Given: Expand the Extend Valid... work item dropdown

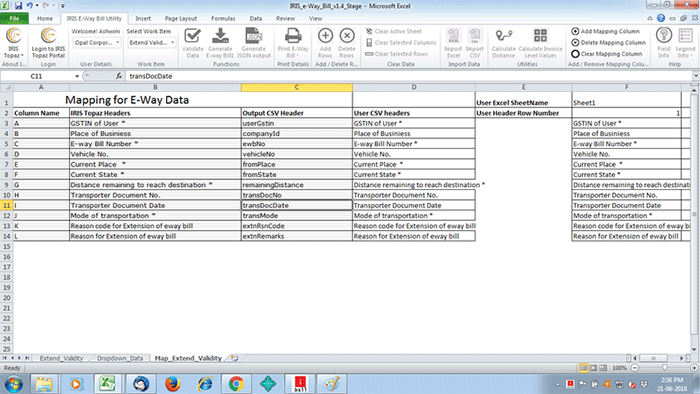Looking at the screenshot, I should pyautogui.click(x=172, y=42).
